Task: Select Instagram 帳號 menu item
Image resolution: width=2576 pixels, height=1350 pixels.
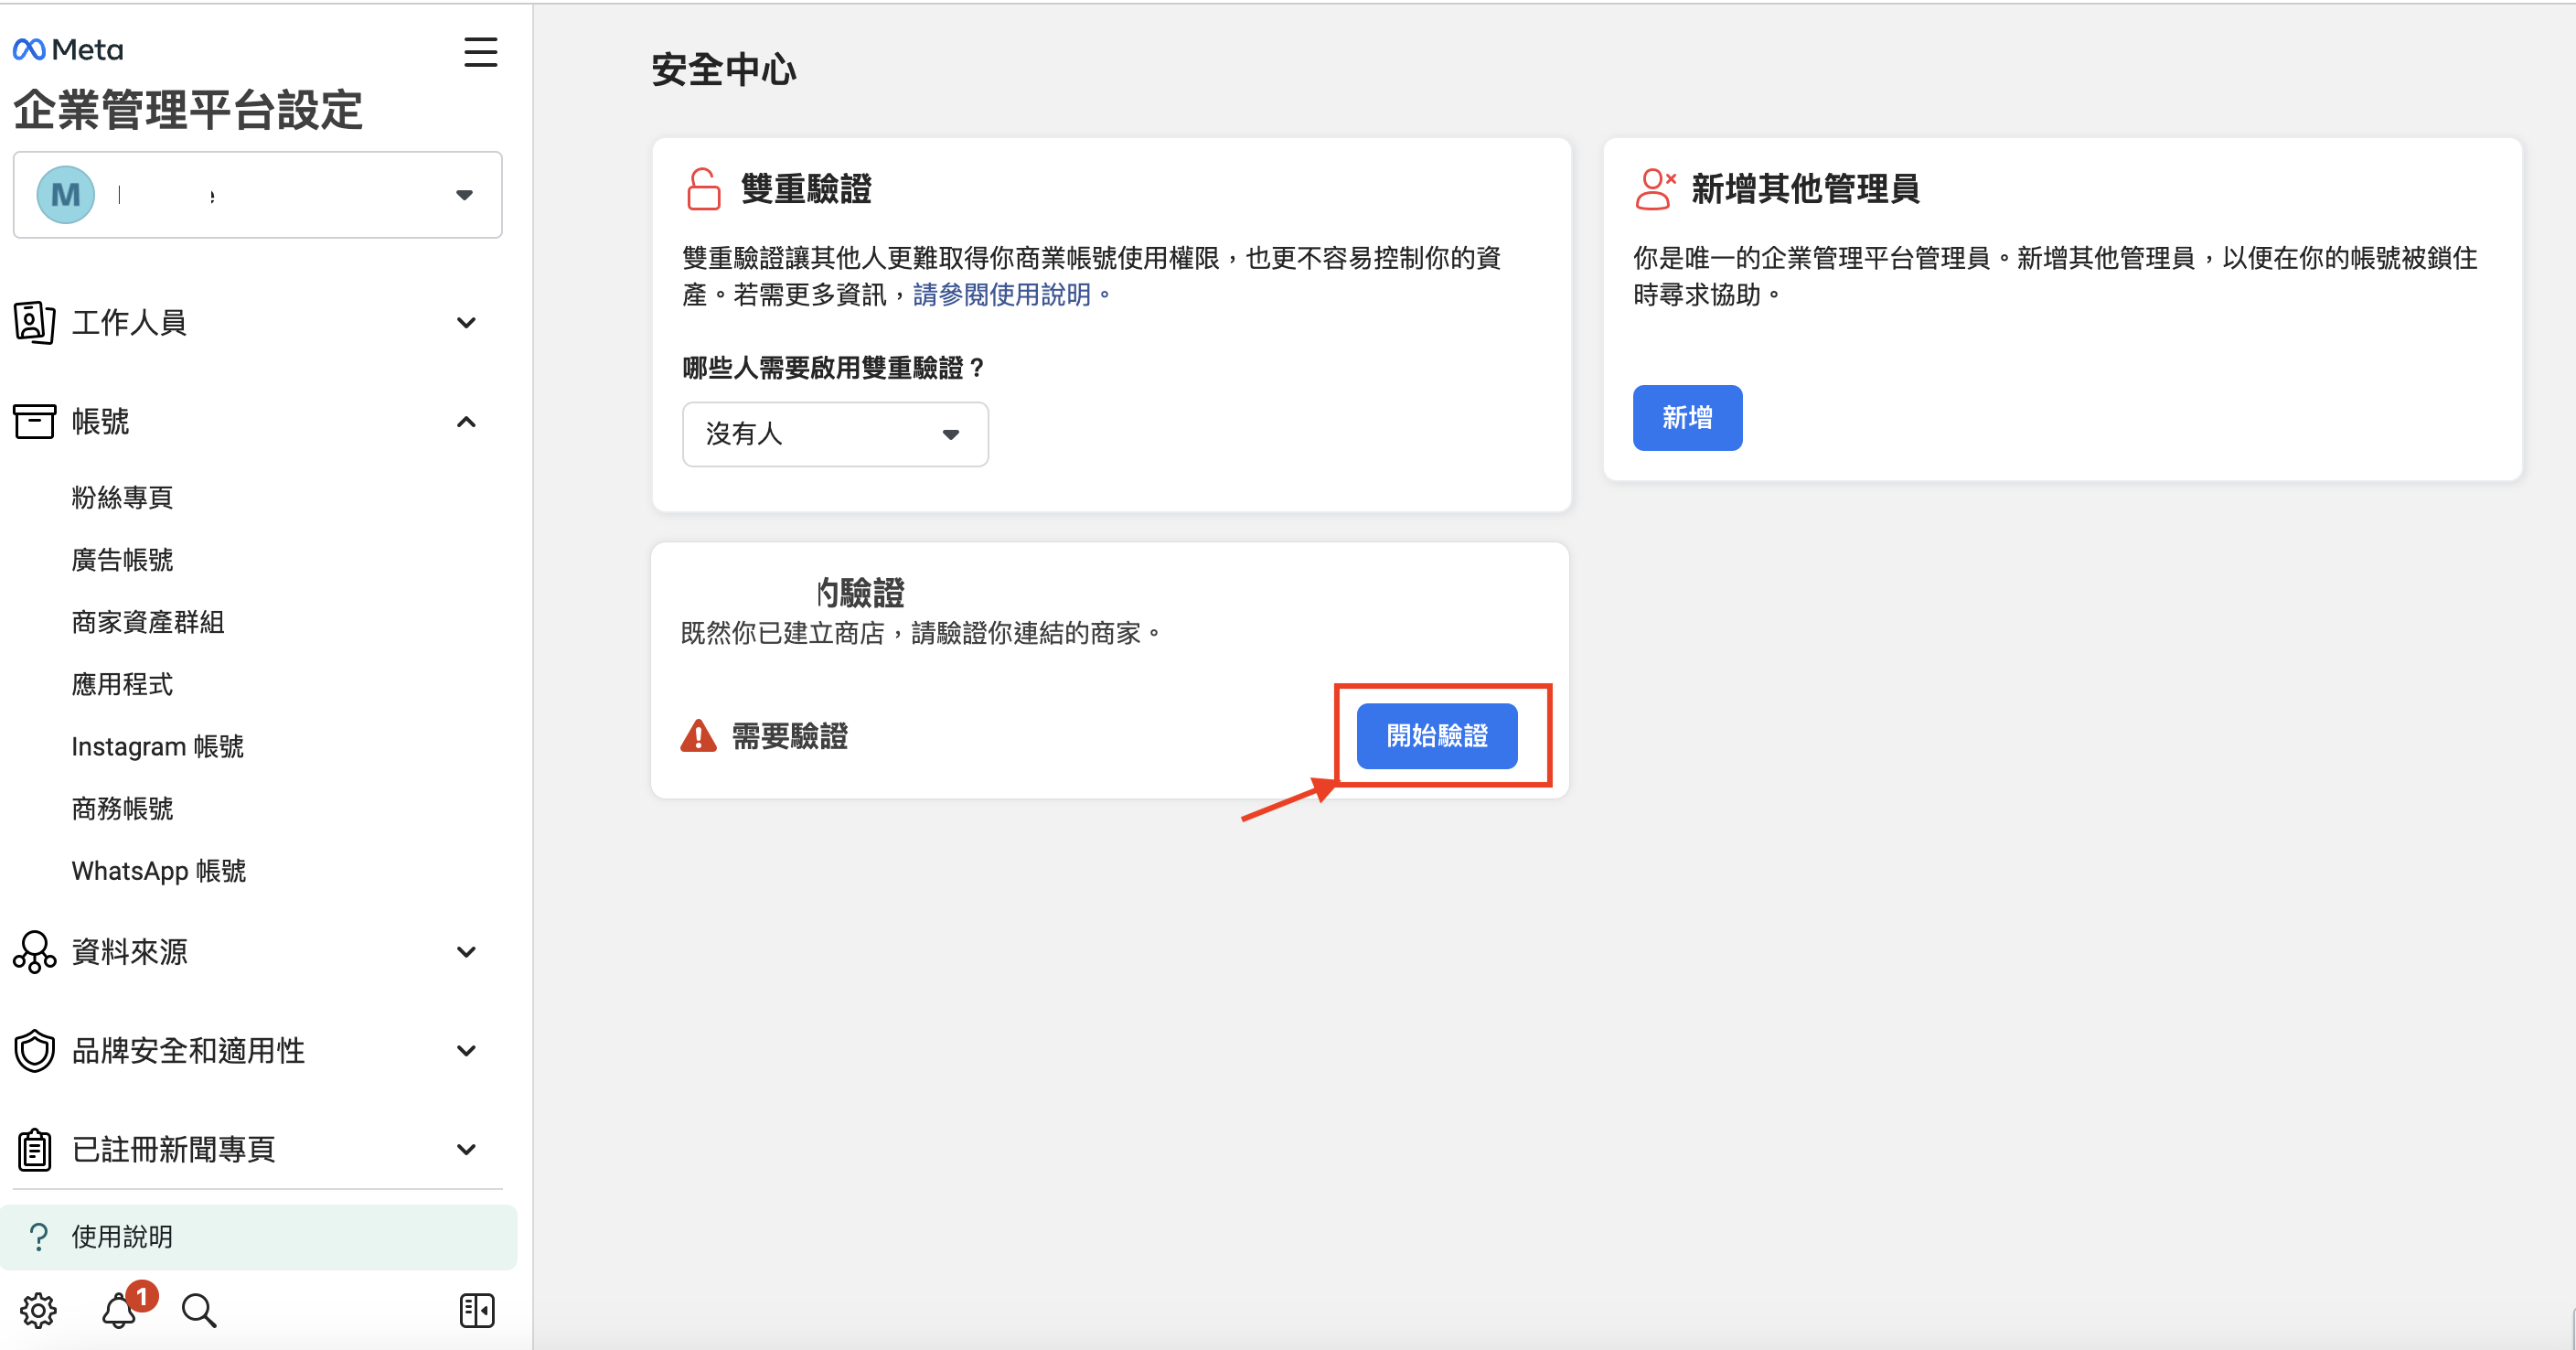Action: [x=157, y=746]
